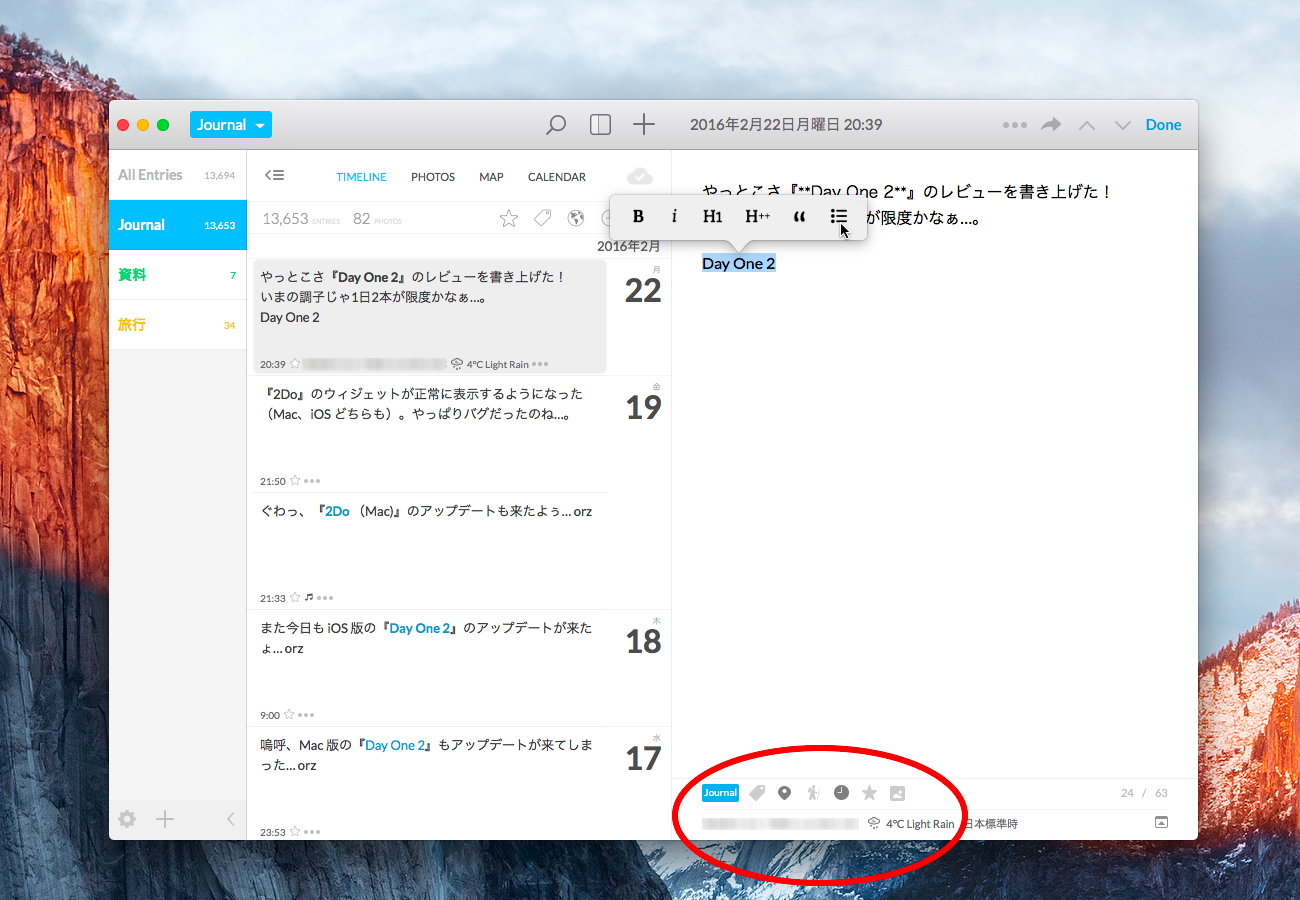Star this entry using the footer star

click(x=870, y=793)
